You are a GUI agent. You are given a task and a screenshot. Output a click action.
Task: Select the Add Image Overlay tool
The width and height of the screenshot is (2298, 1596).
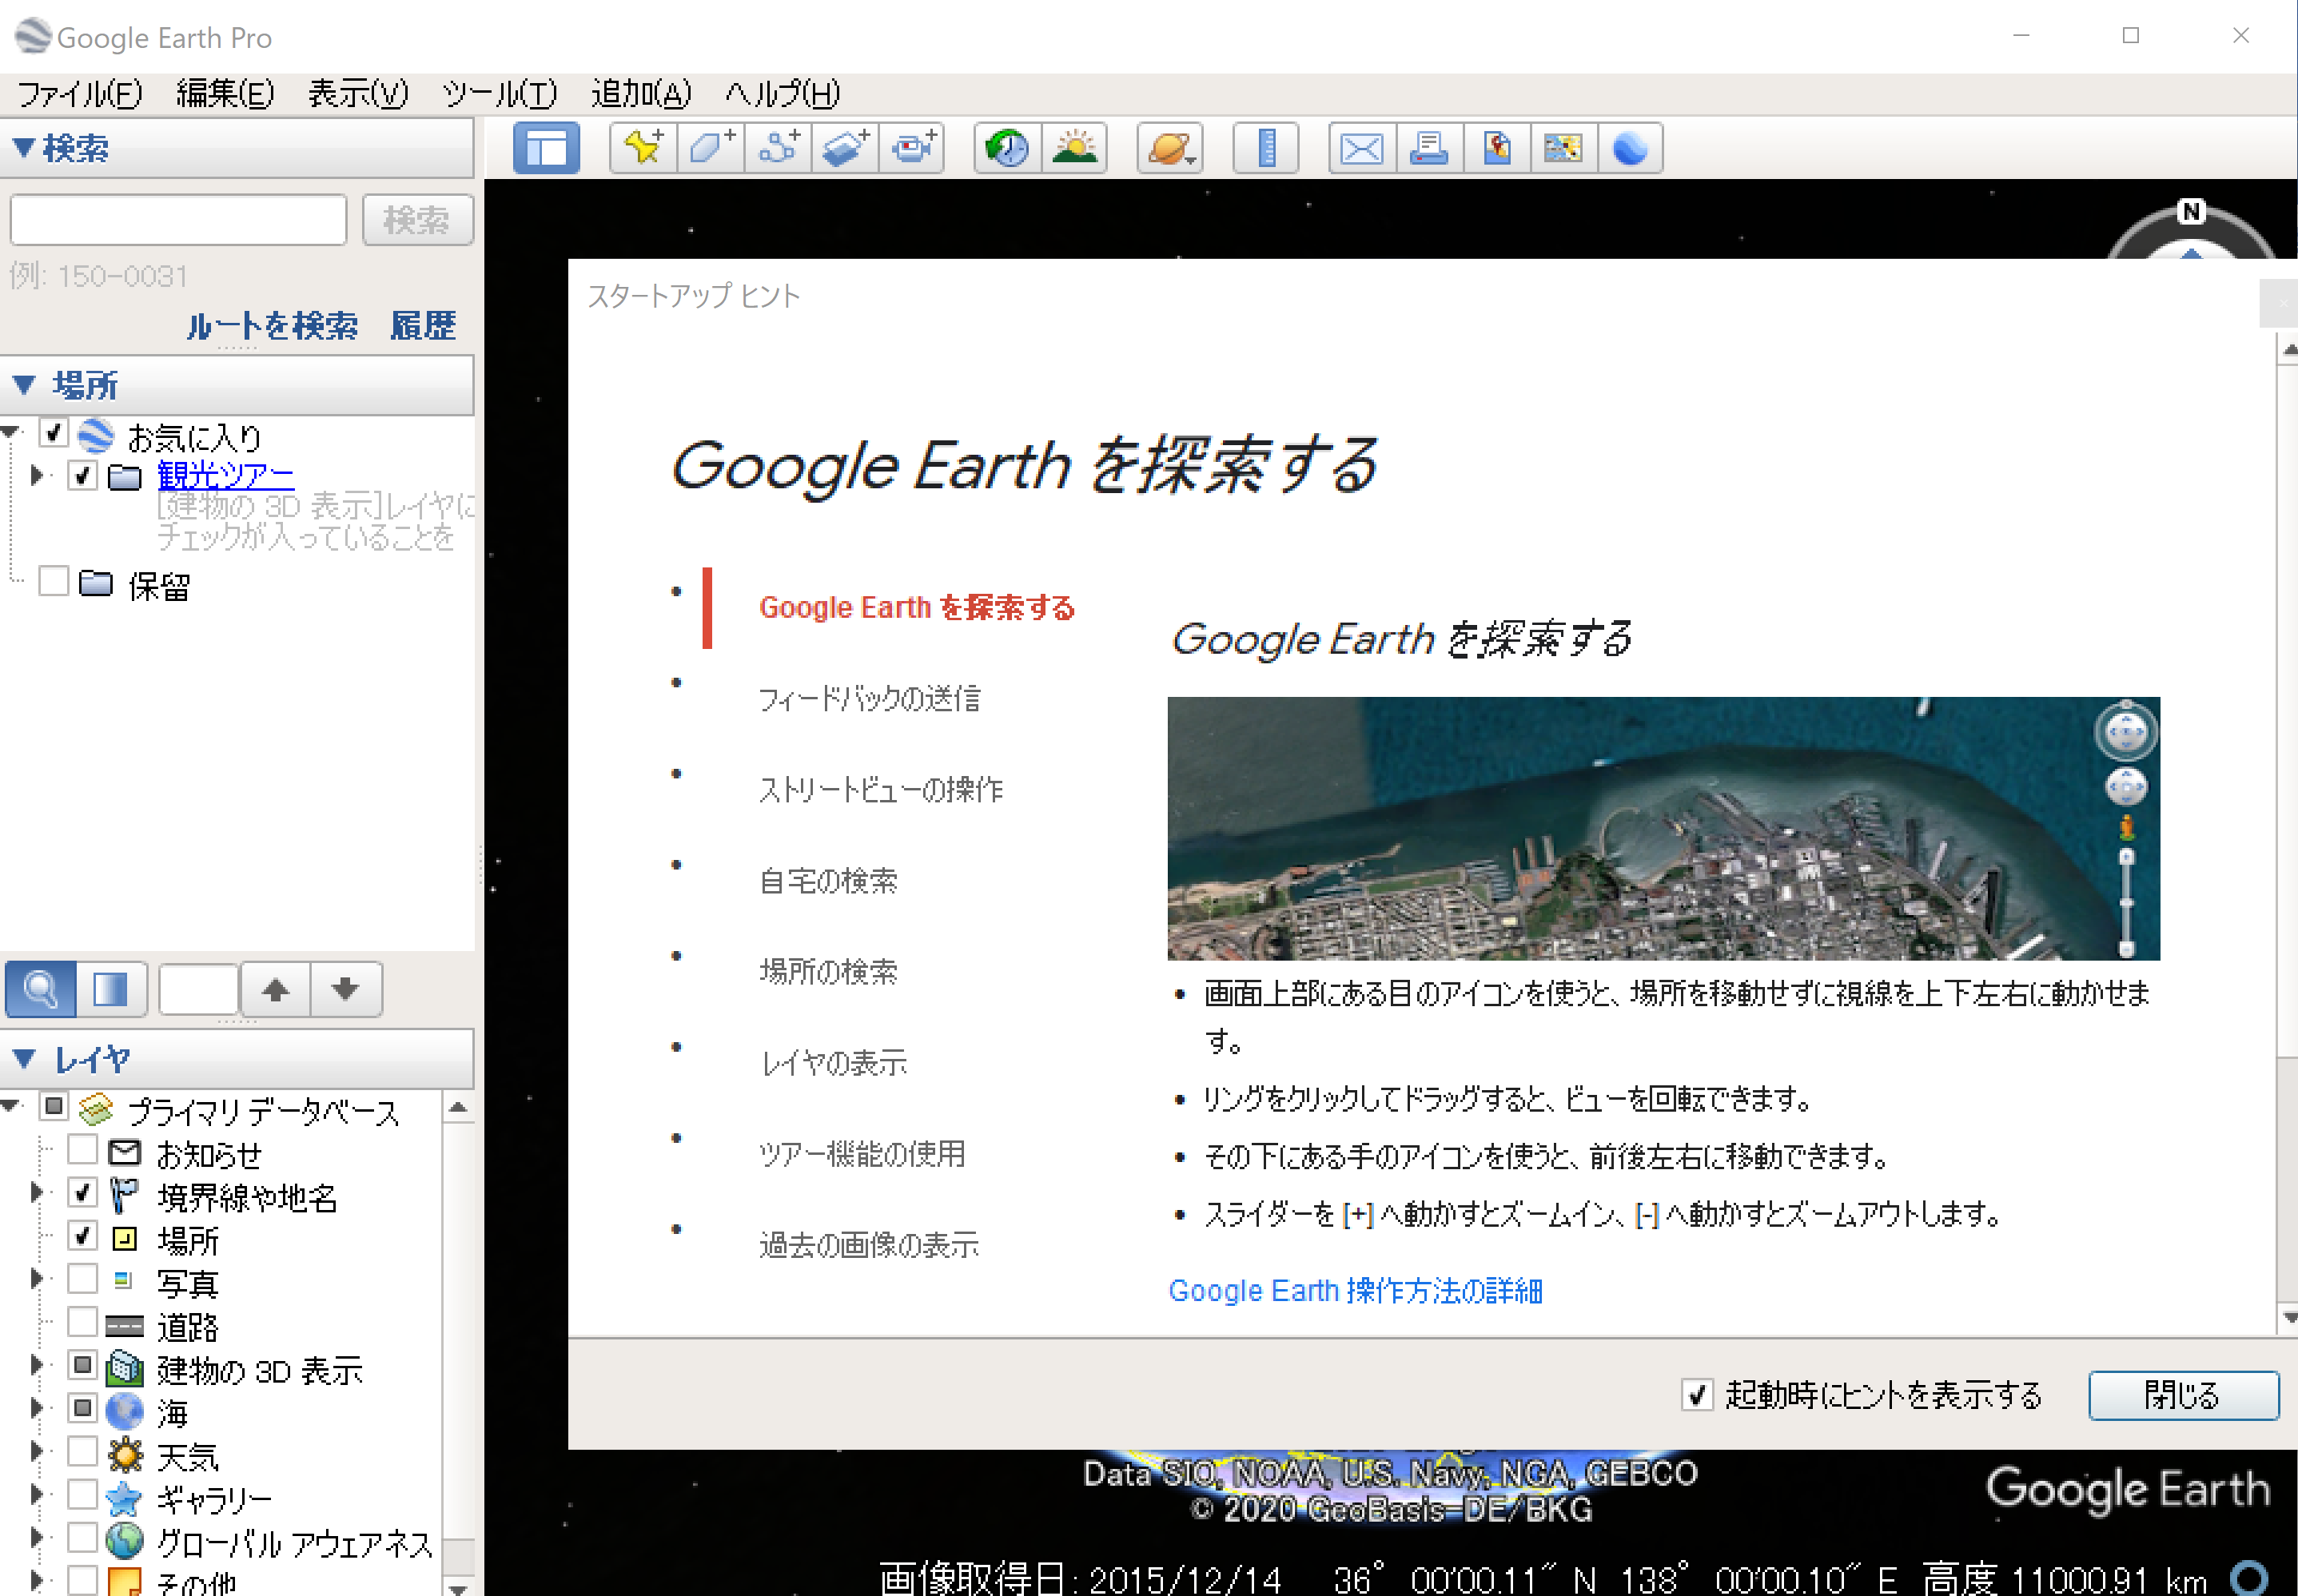point(845,148)
